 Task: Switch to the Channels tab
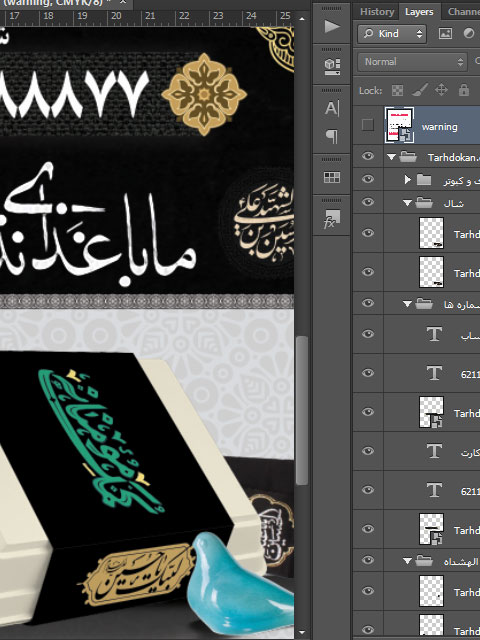pyautogui.click(x=463, y=12)
